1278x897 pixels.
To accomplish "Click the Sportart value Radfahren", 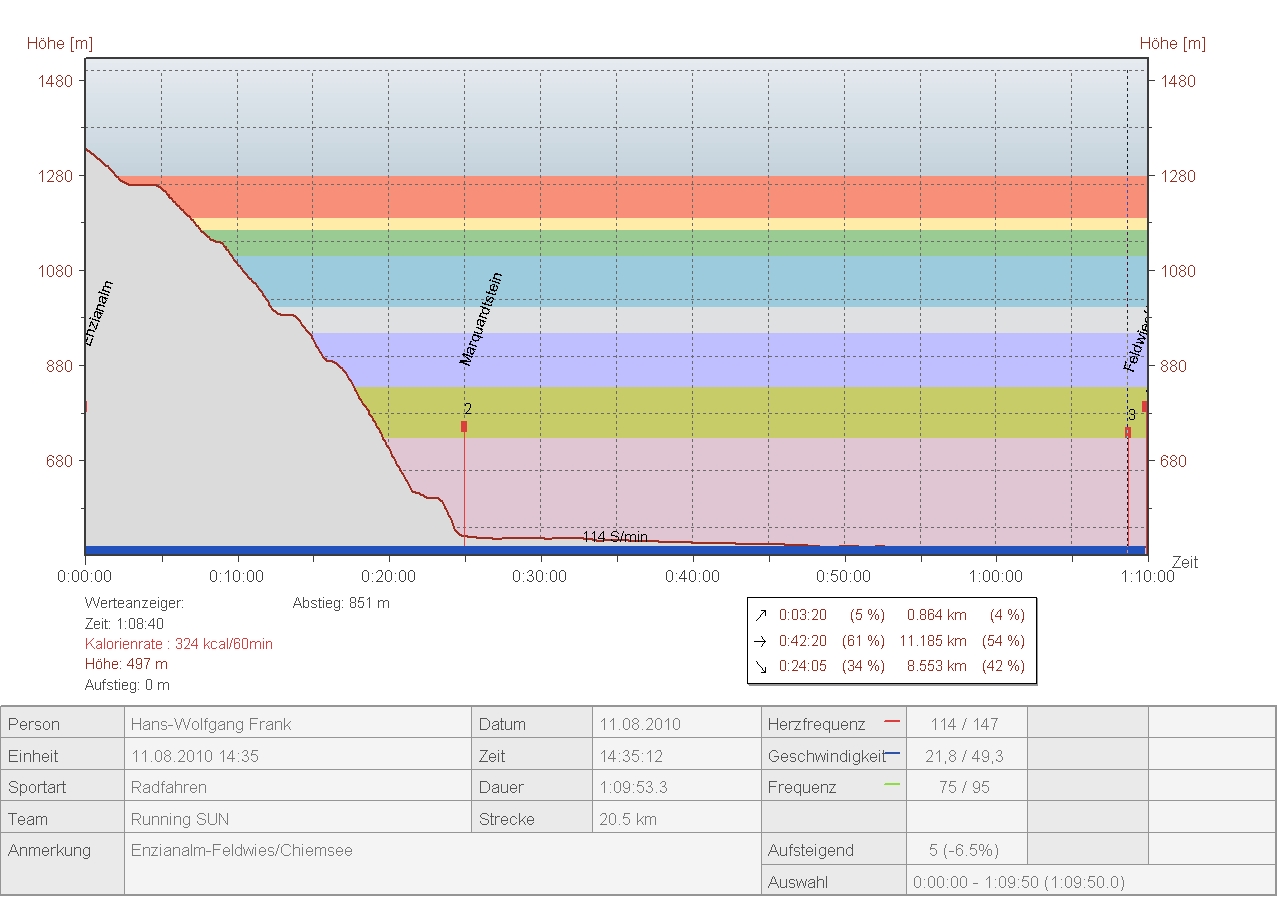I will pos(169,787).
